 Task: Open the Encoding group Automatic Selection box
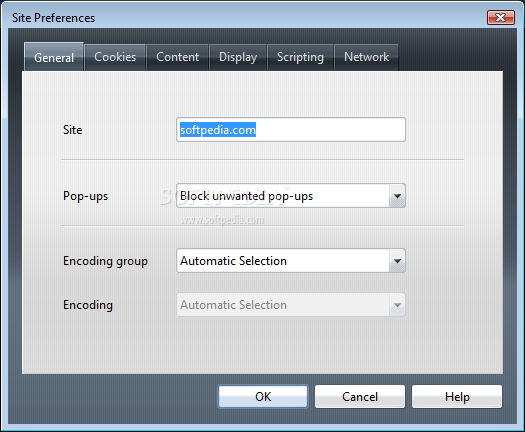(291, 261)
